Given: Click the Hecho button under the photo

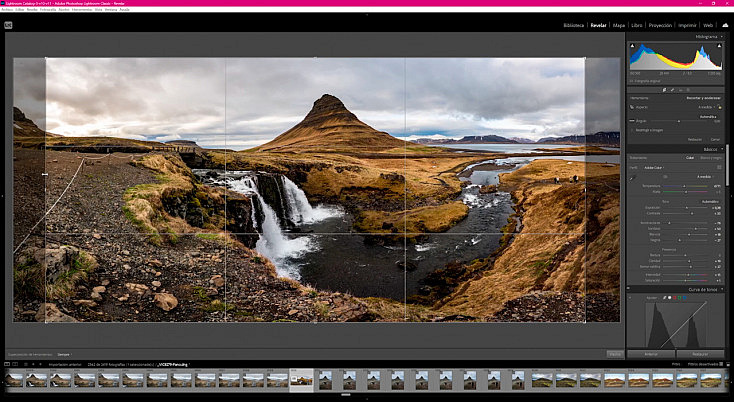Looking at the screenshot, I should click(615, 354).
